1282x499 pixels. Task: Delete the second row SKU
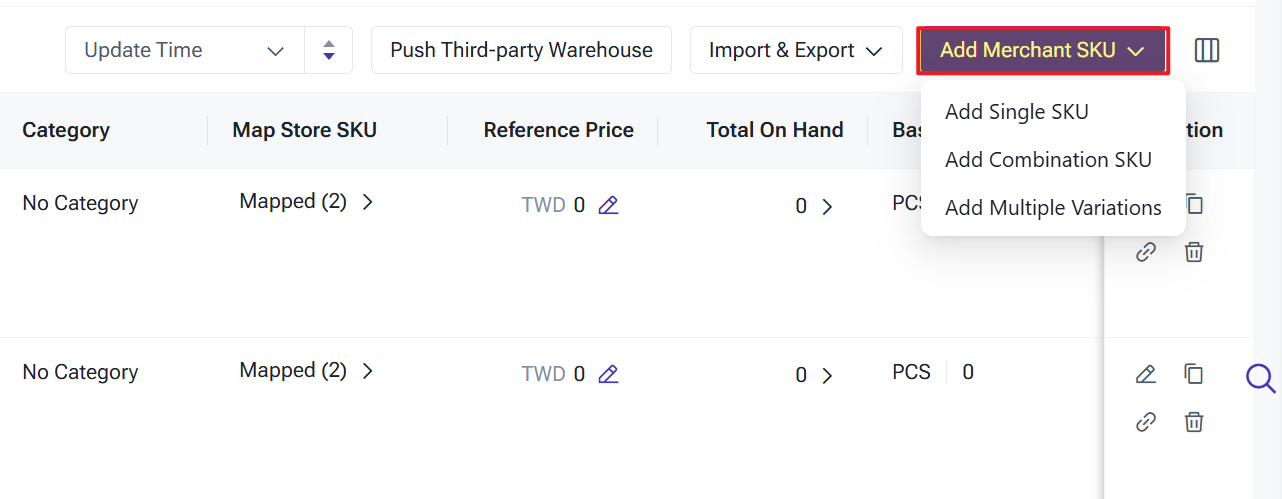click(x=1193, y=422)
